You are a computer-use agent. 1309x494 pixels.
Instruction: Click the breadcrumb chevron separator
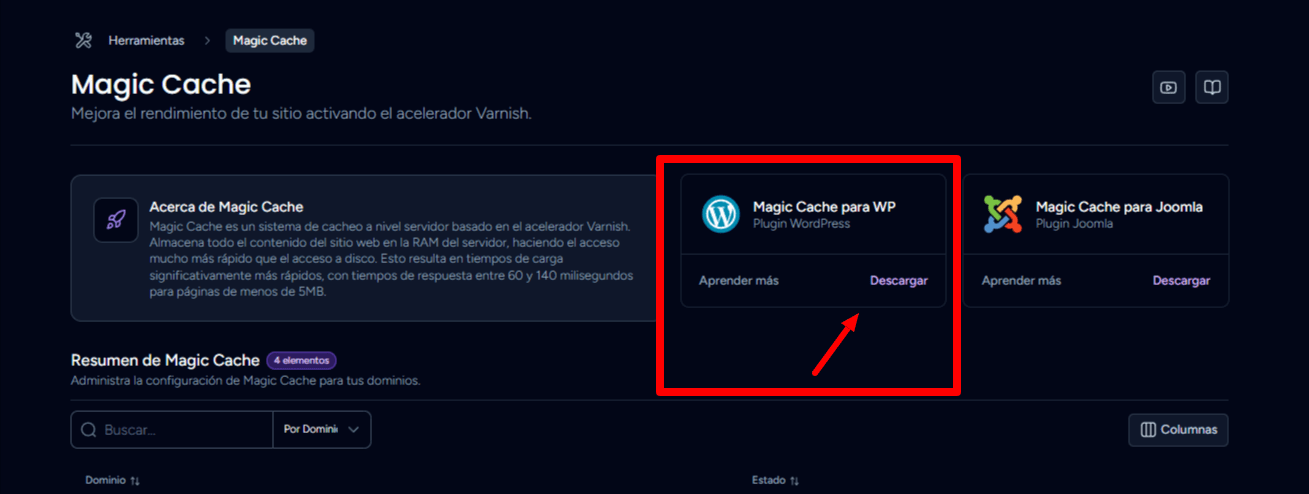pos(207,41)
